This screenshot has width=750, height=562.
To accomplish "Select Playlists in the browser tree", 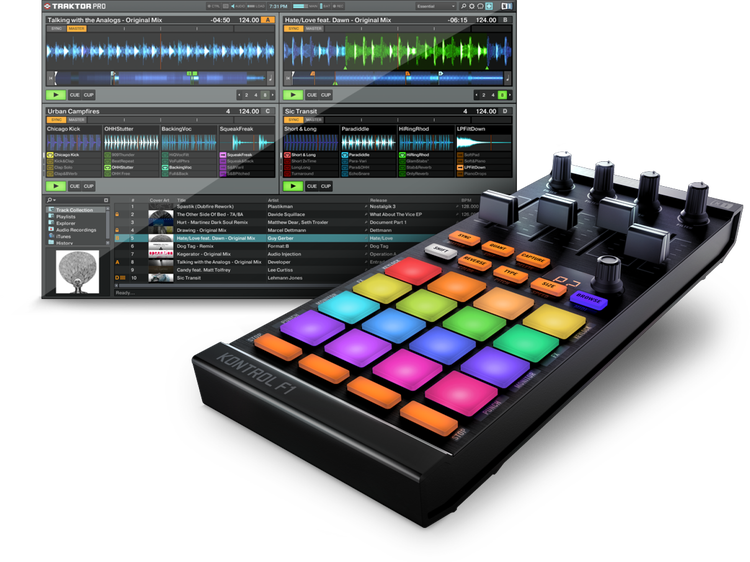I will (66, 217).
